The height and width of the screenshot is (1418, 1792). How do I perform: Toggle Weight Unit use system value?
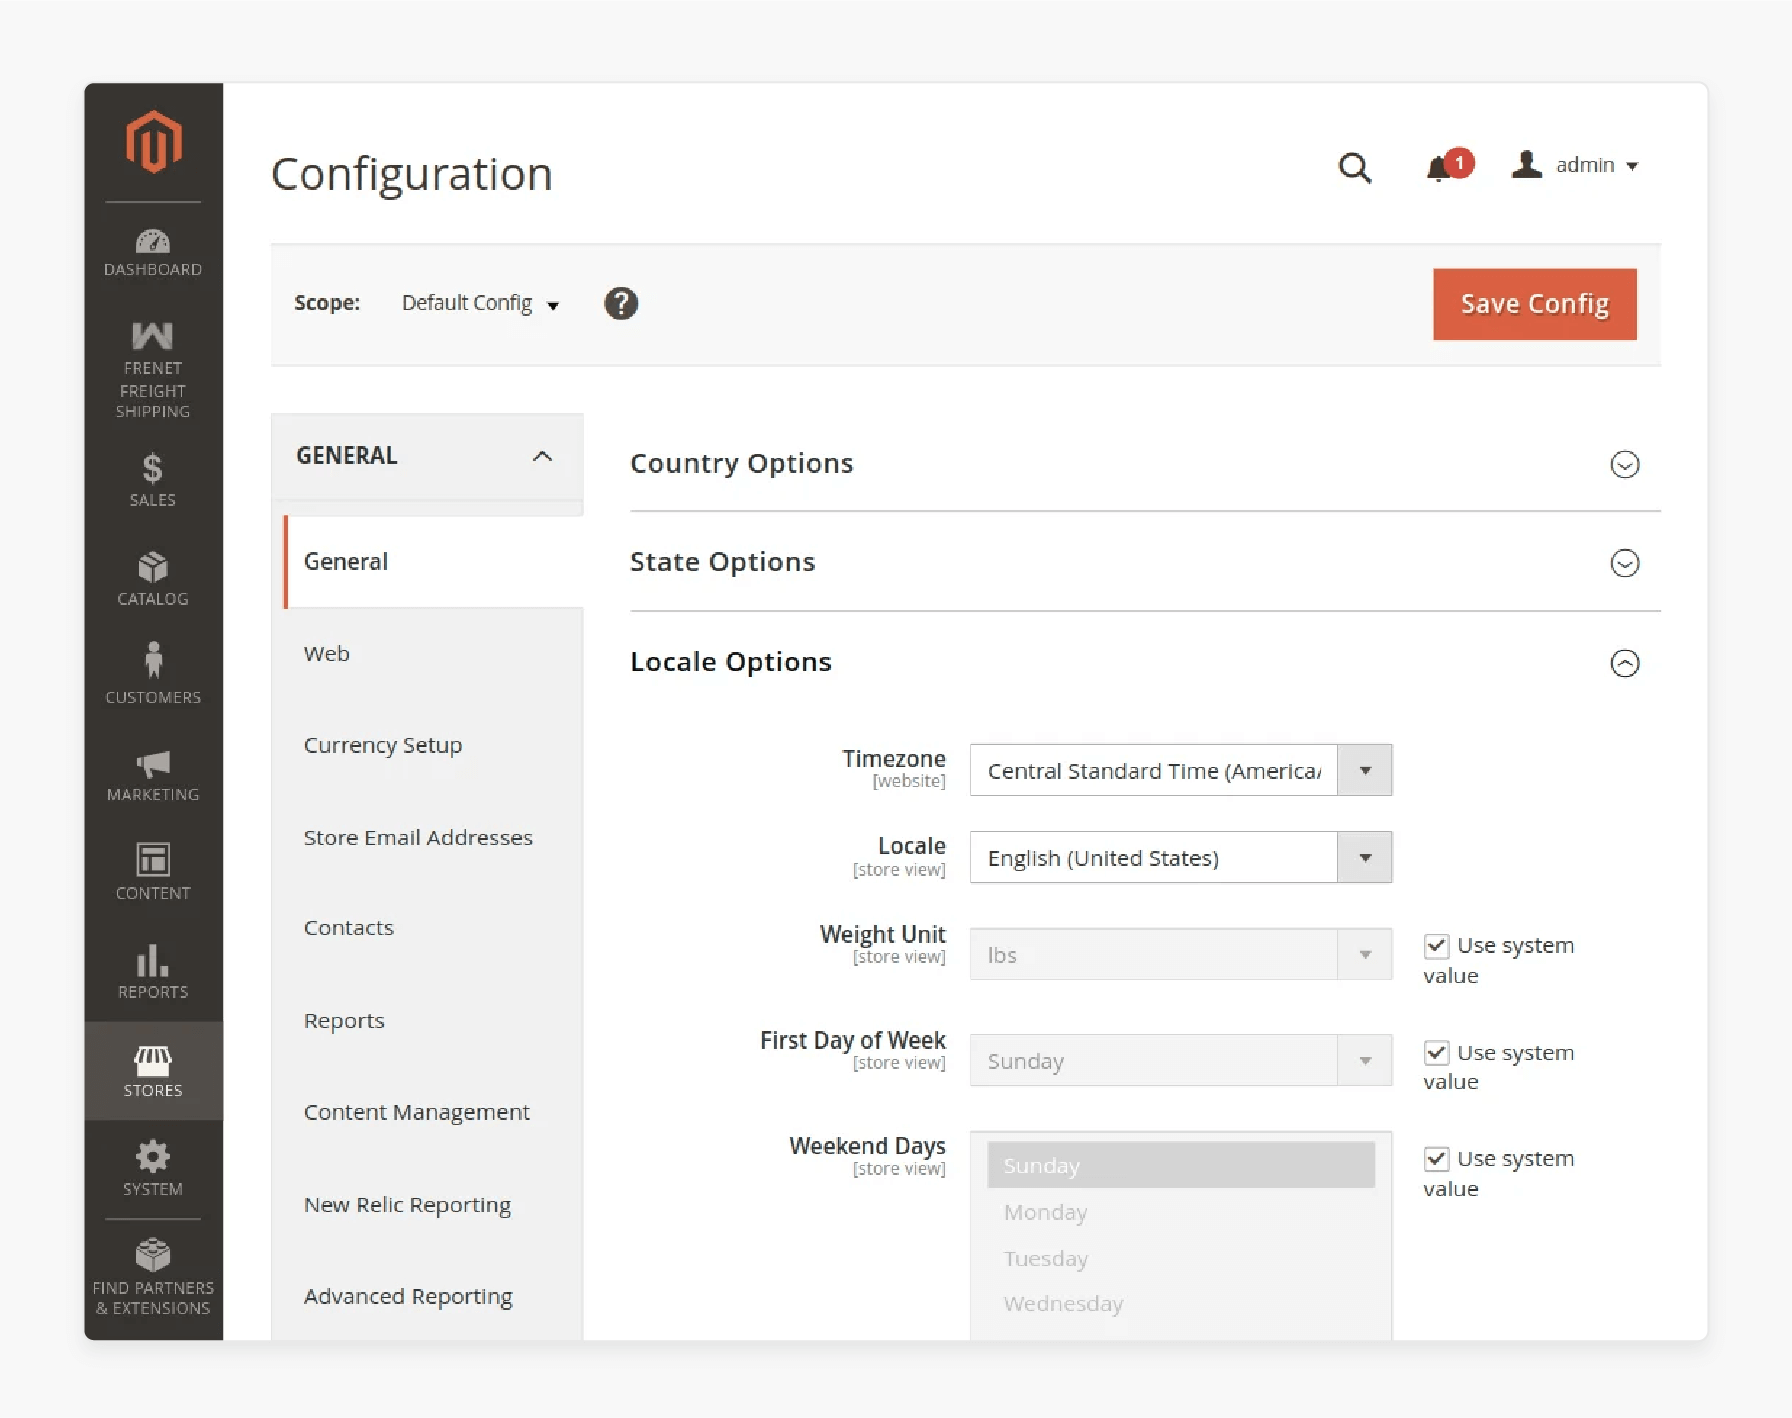pos(1436,946)
